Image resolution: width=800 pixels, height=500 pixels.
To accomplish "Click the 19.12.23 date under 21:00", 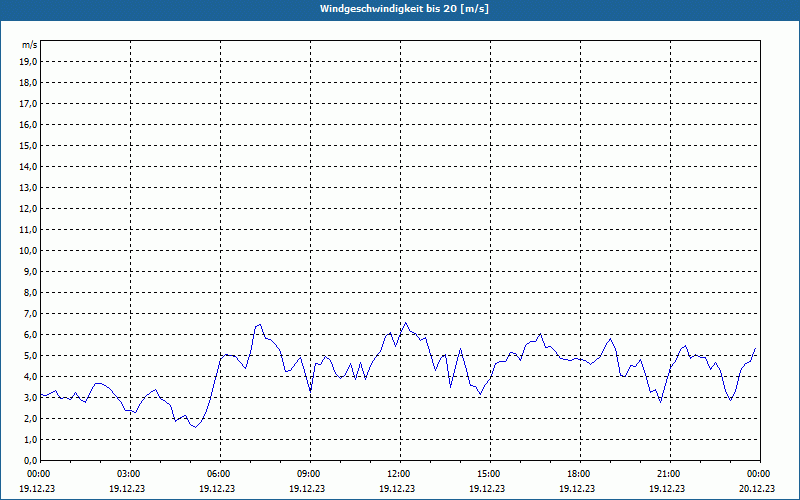I will (x=666, y=489).
